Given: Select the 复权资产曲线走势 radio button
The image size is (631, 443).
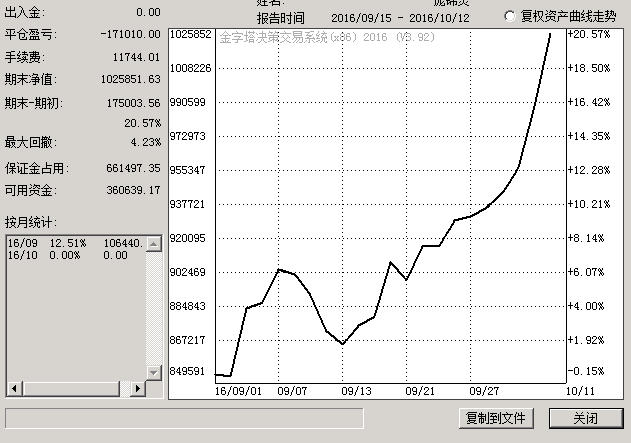Looking at the screenshot, I should [x=510, y=16].
